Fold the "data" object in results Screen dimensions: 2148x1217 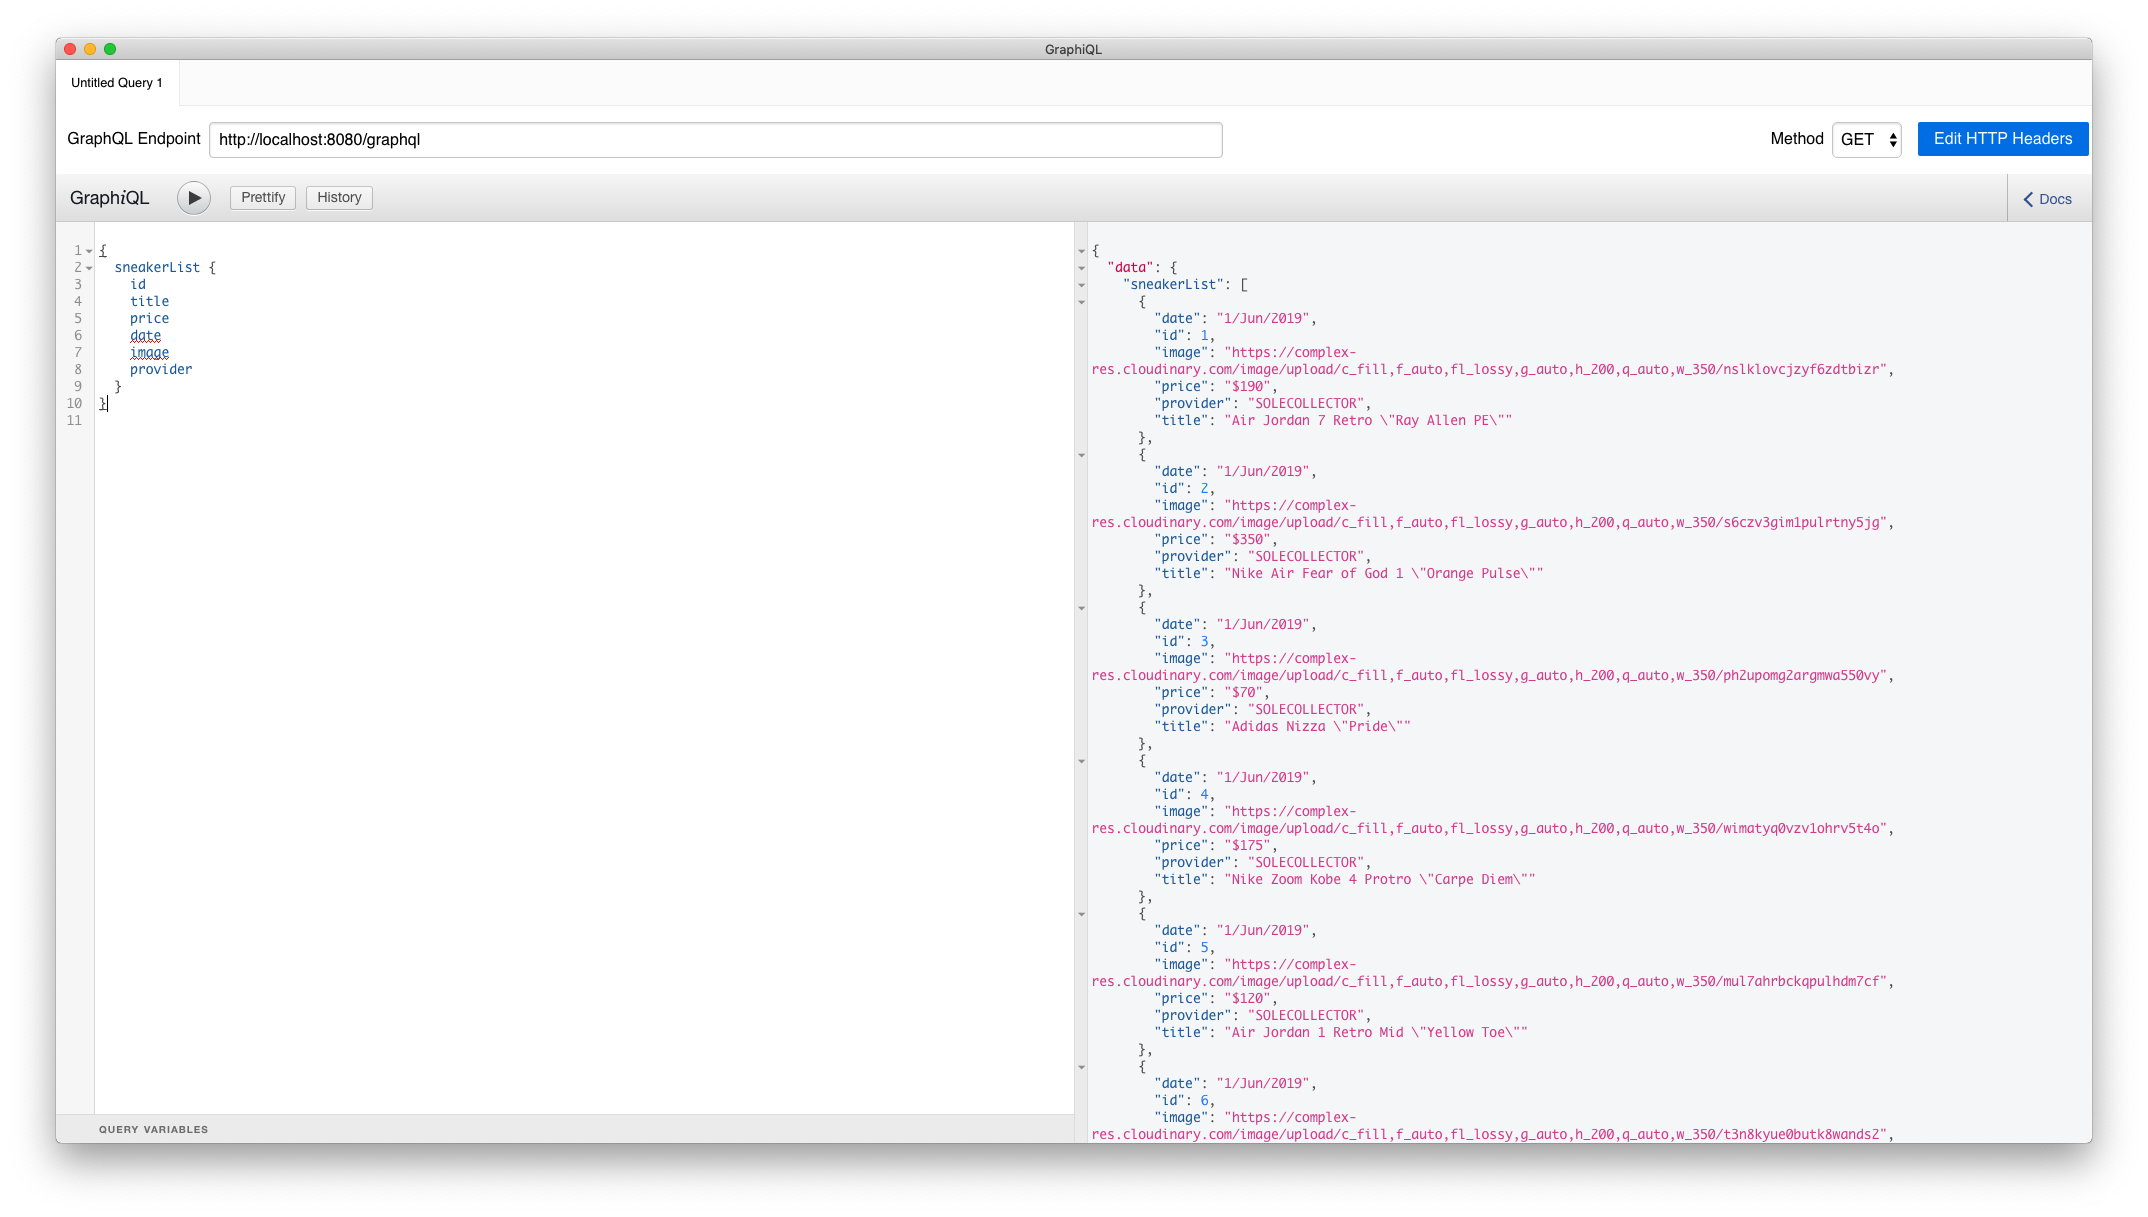click(x=1081, y=268)
